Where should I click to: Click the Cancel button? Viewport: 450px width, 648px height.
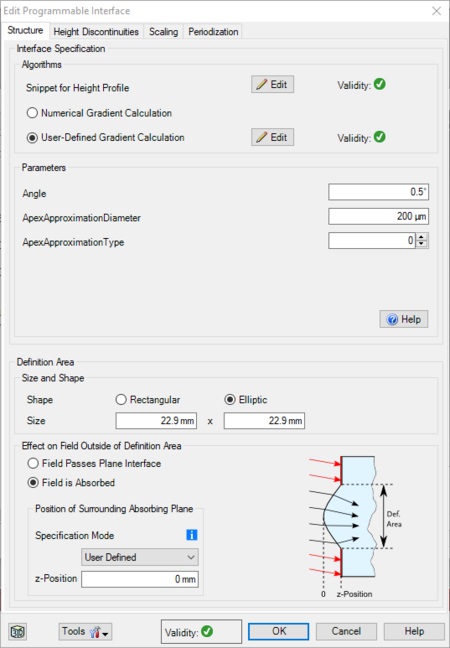pyautogui.click(x=346, y=631)
